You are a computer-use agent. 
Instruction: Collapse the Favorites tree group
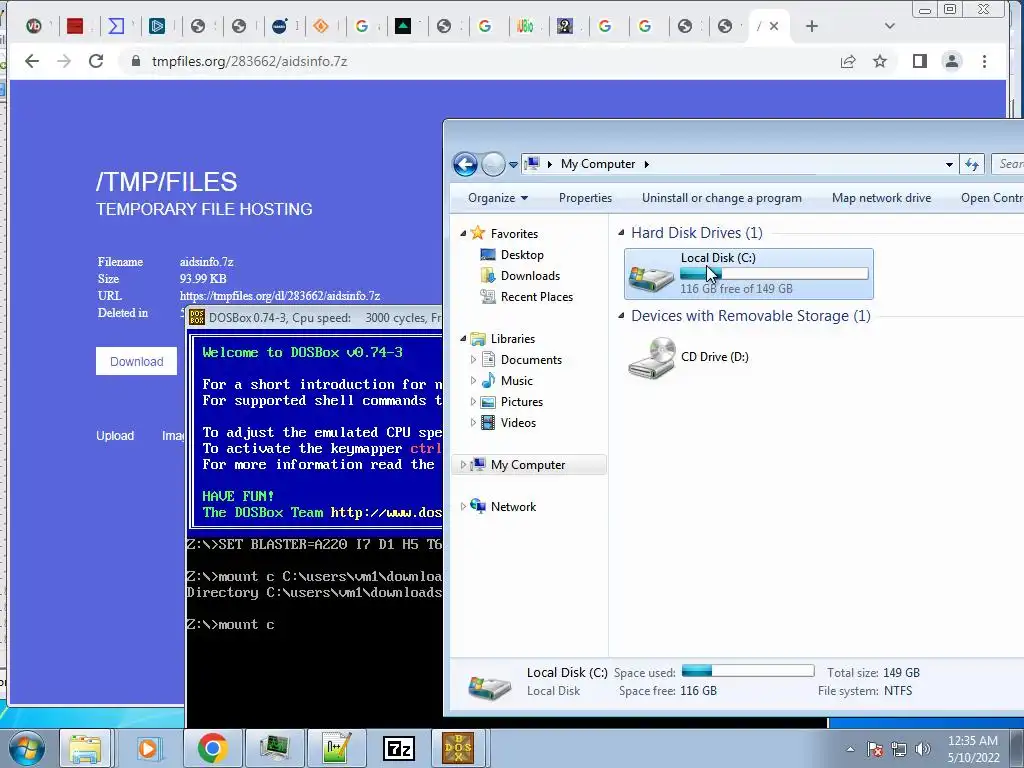463,233
